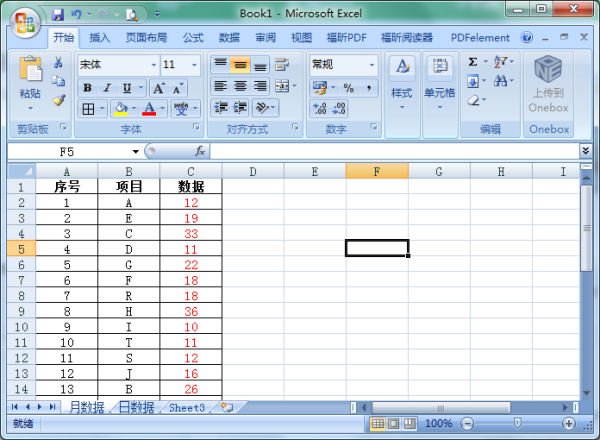Apply percent style
600x440 pixels.
(x=349, y=88)
